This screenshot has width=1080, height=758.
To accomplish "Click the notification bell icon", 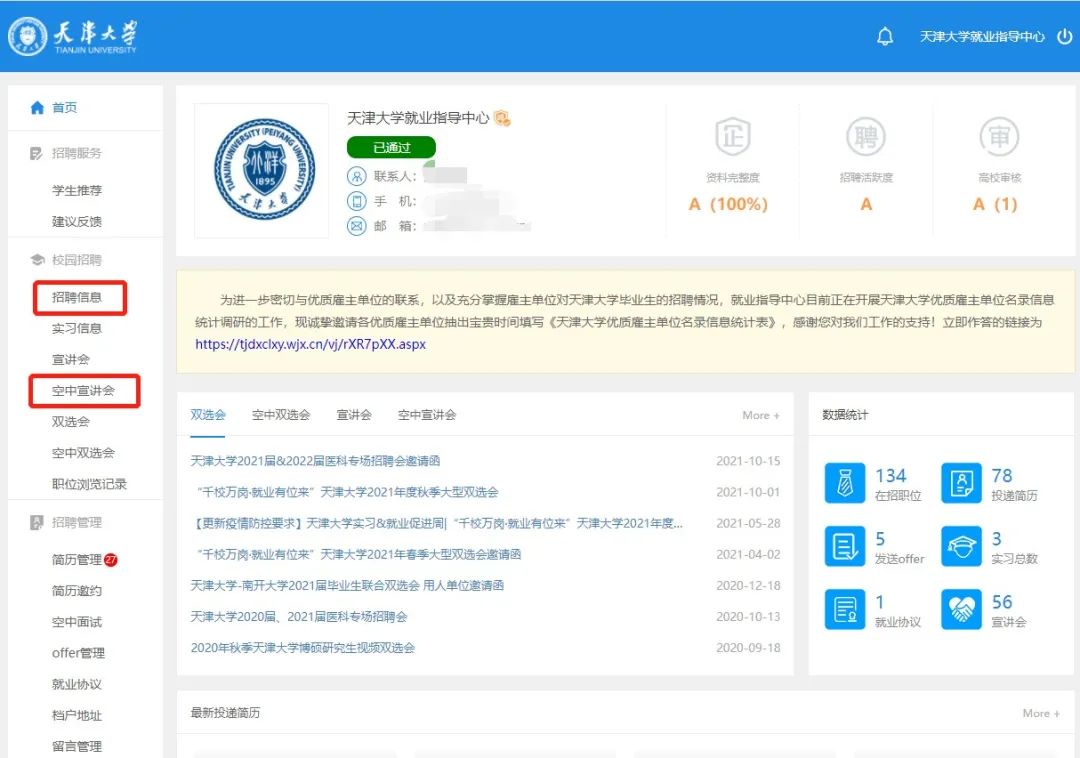I will (884, 37).
